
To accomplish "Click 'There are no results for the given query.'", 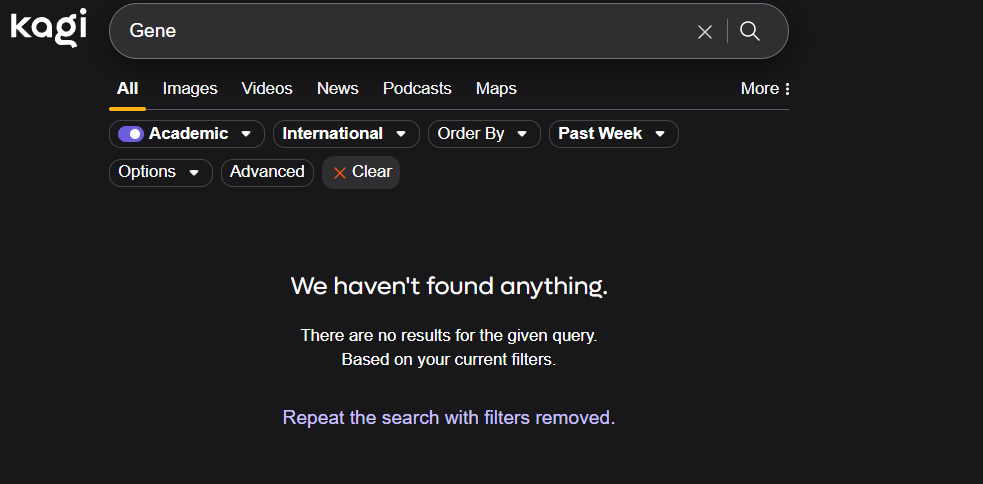I will tap(449, 335).
